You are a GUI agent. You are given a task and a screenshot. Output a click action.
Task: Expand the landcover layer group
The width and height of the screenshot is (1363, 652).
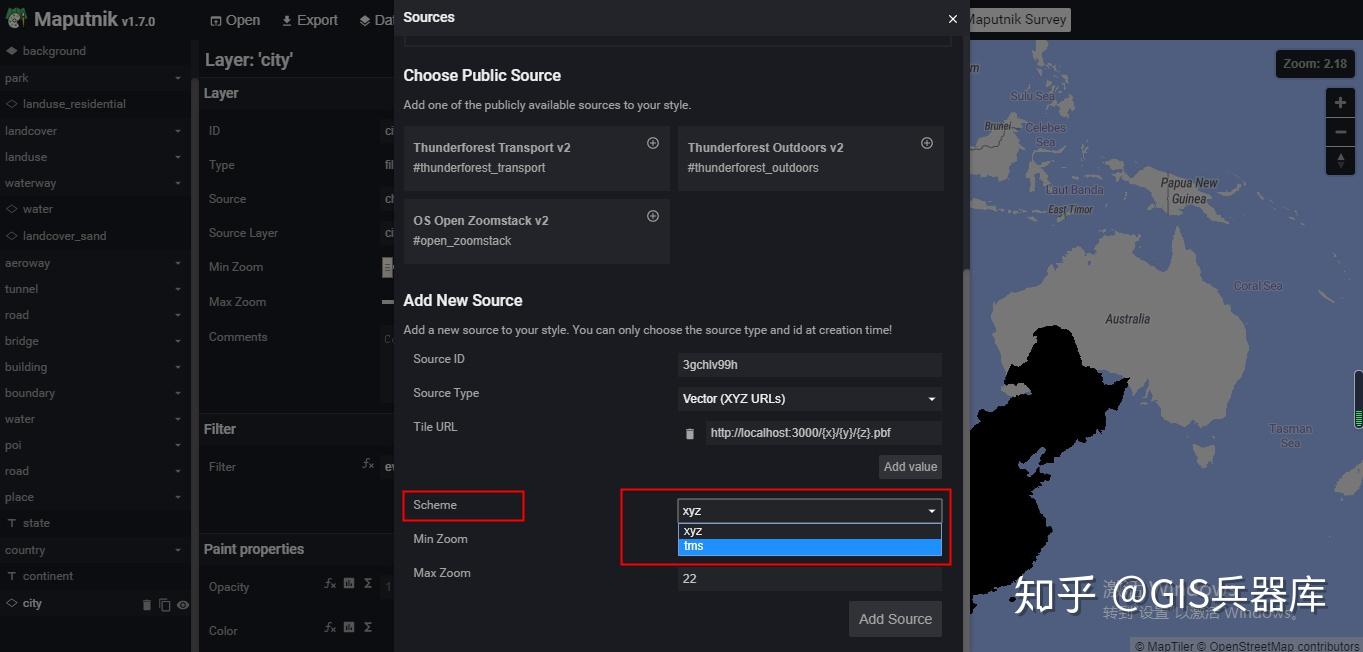pyautogui.click(x=95, y=130)
